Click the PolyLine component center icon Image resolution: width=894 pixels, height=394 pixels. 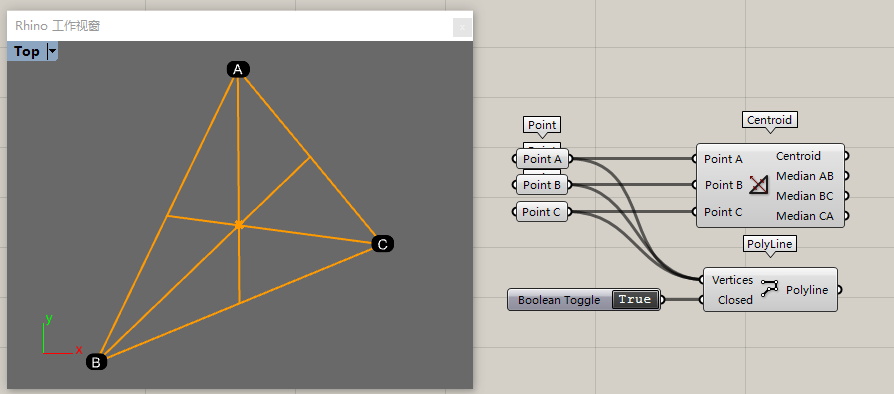(x=769, y=287)
